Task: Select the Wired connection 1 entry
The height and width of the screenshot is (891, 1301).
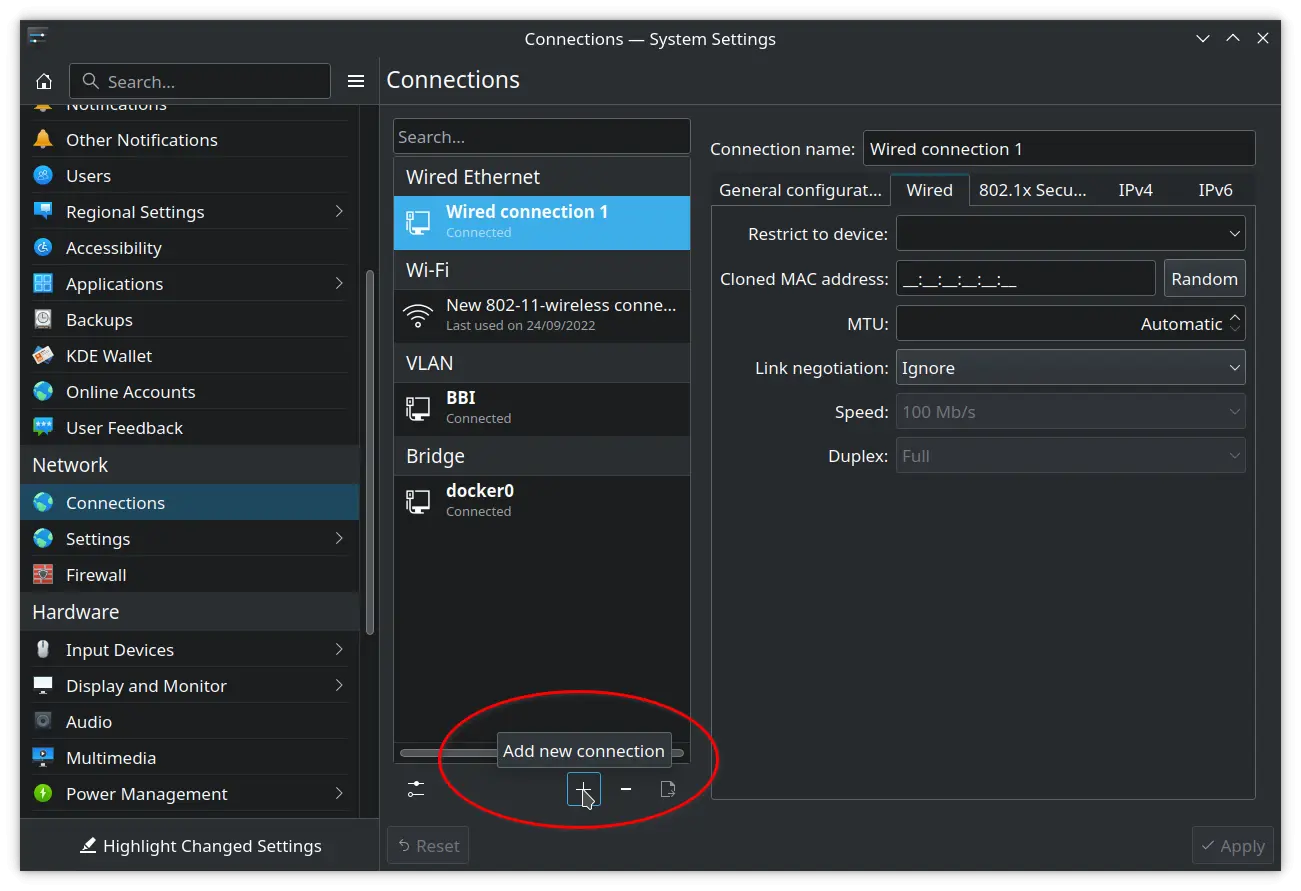Action: point(542,222)
